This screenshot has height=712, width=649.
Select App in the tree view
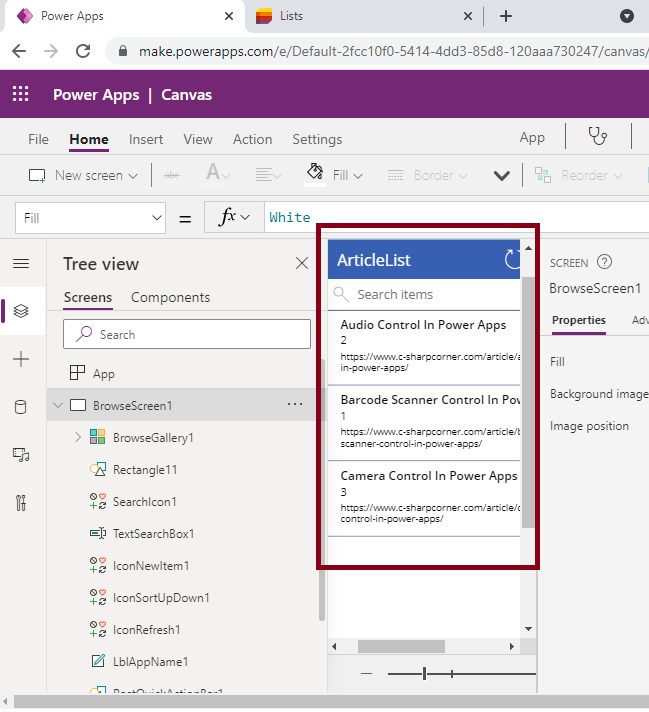pyautogui.click(x=104, y=374)
